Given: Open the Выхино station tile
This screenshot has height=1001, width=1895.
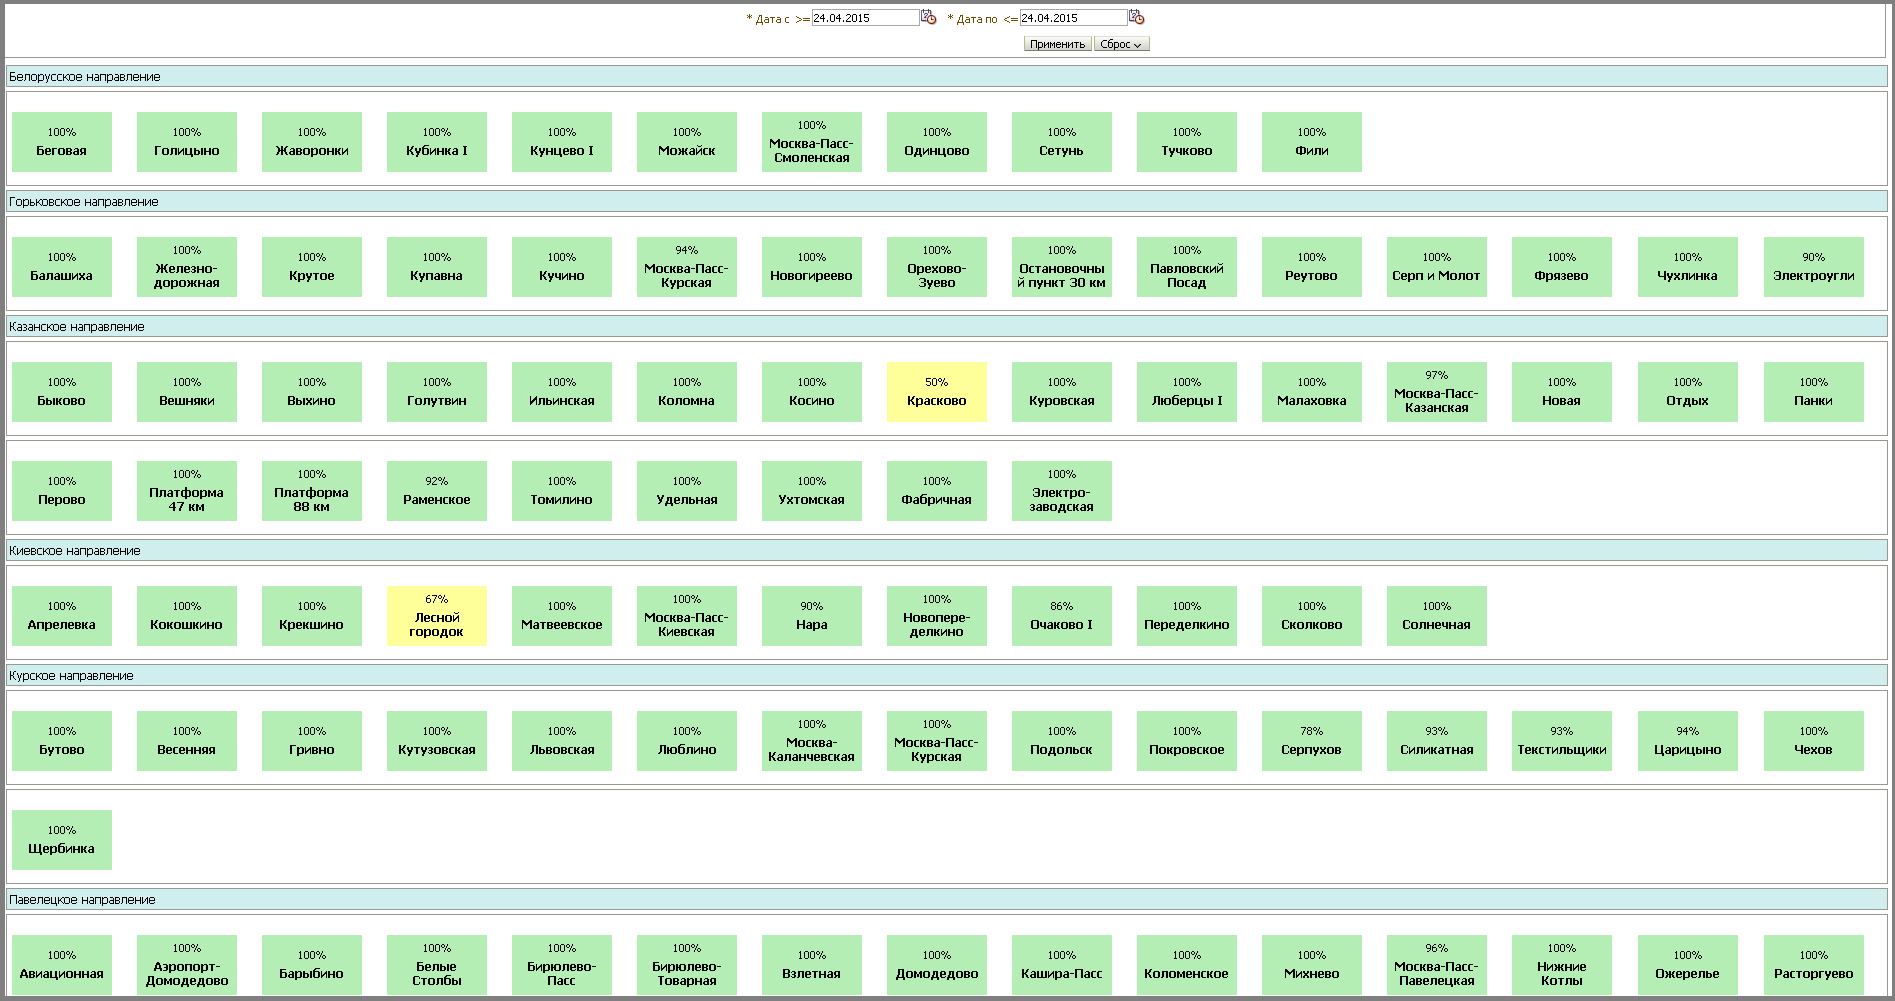Looking at the screenshot, I should (x=312, y=392).
